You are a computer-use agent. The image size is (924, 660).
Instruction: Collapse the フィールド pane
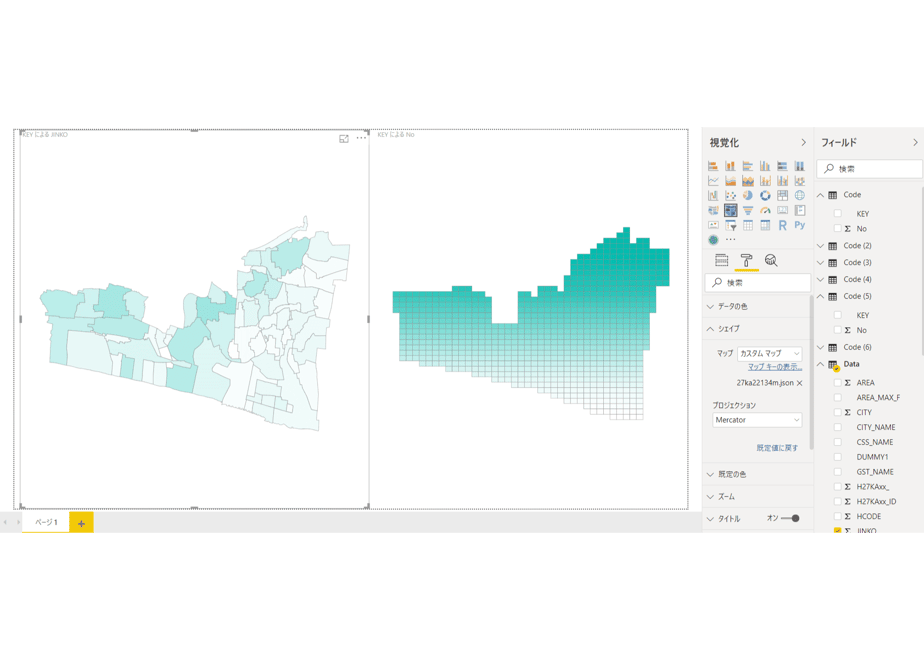pyautogui.click(x=915, y=143)
